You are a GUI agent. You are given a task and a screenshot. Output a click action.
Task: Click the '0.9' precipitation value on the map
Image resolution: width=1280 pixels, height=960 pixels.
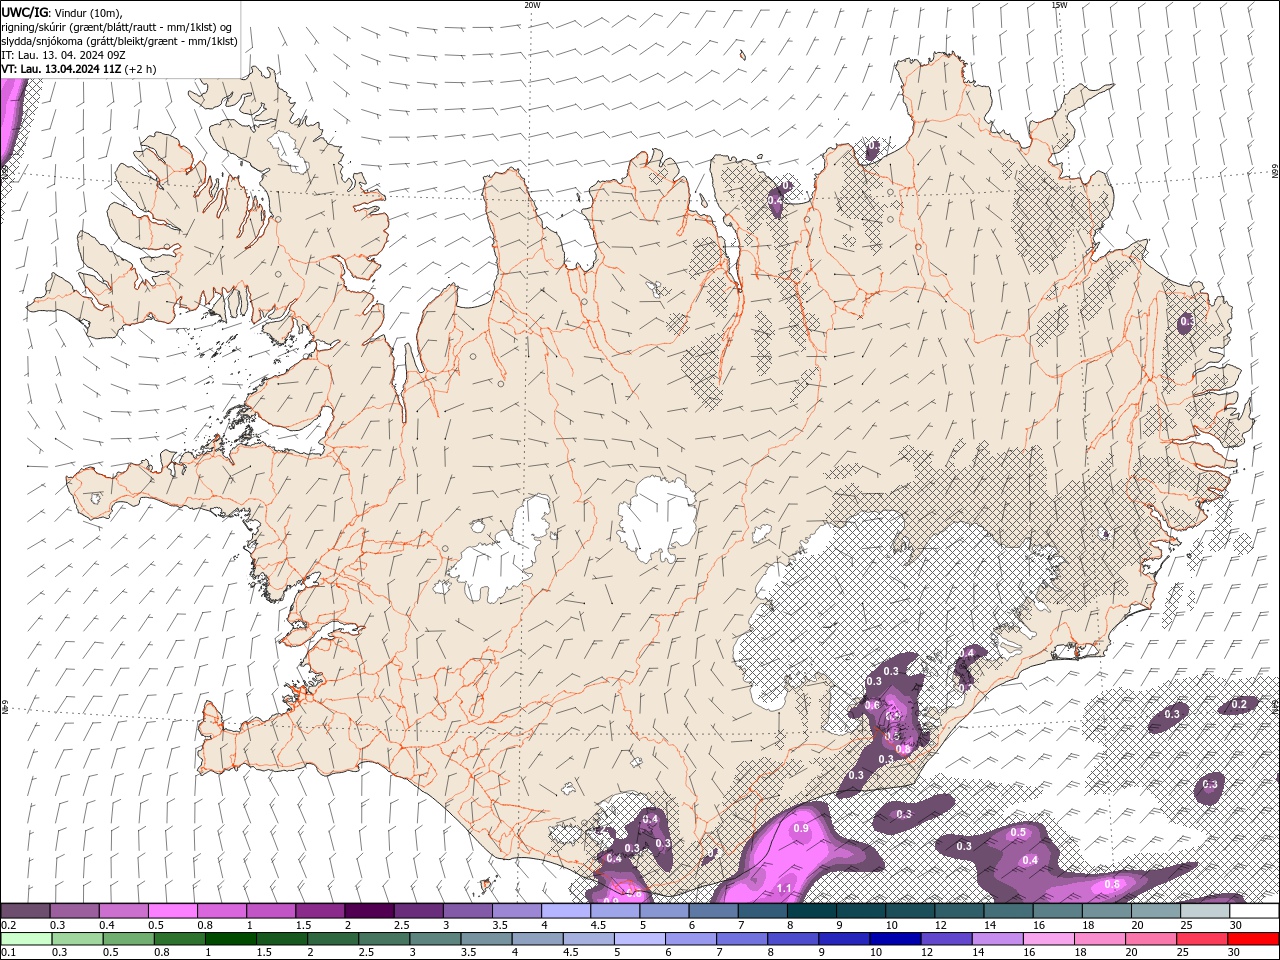[x=801, y=828]
